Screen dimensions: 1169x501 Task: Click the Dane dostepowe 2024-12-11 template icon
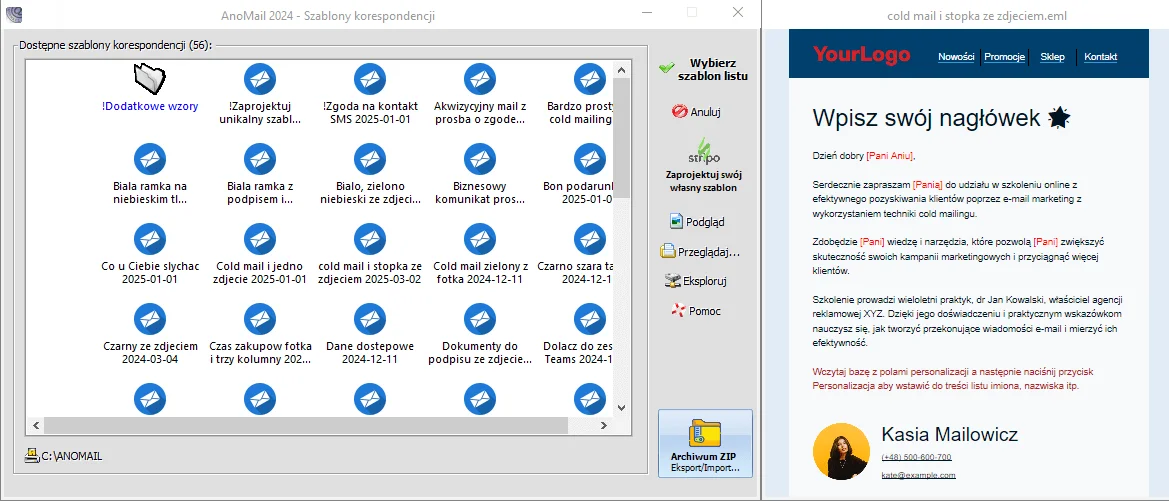pyautogui.click(x=370, y=318)
